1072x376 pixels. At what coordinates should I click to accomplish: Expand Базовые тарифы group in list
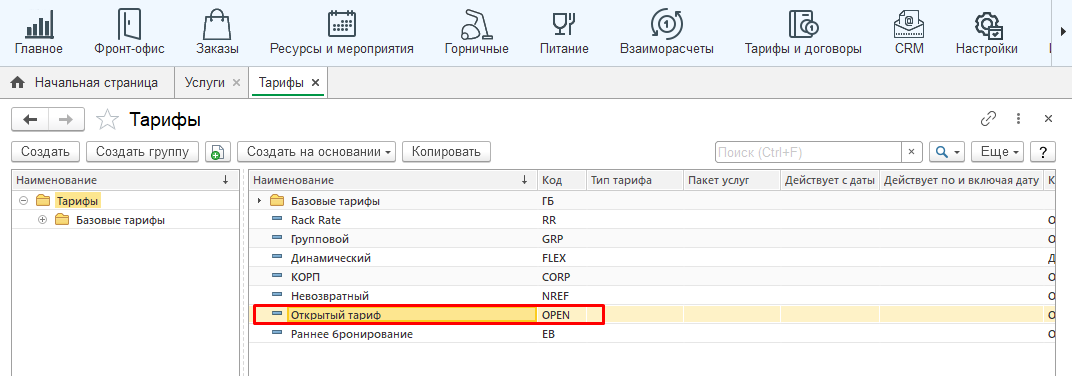[259, 201]
